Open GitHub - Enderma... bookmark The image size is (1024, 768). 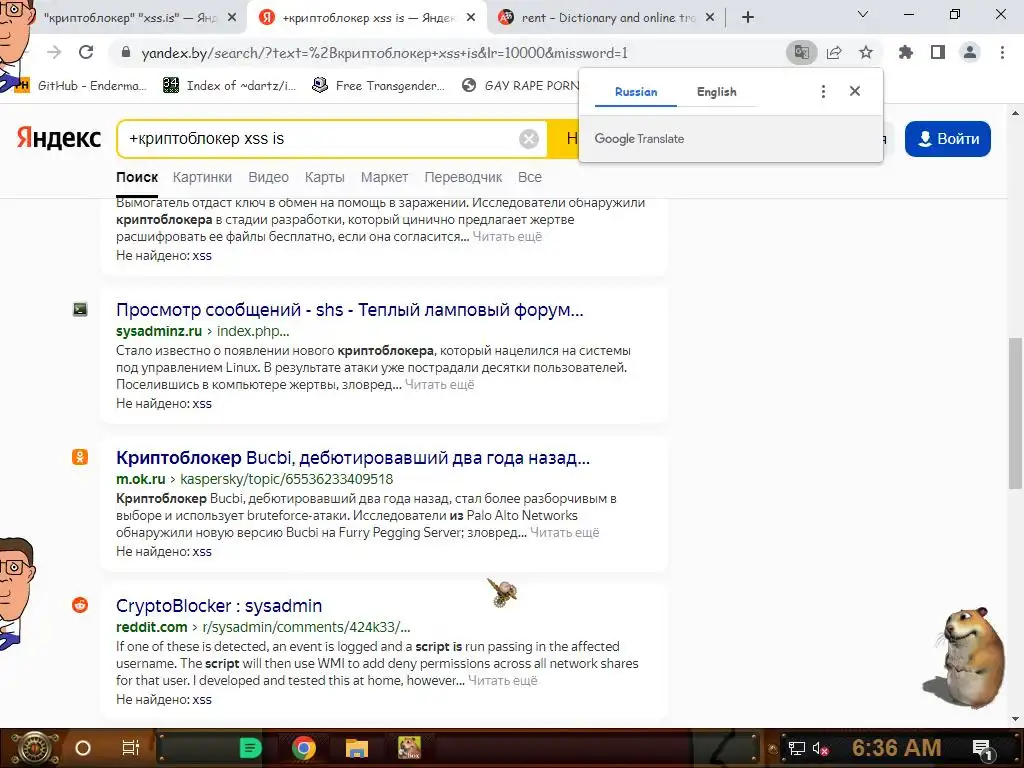pos(82,86)
